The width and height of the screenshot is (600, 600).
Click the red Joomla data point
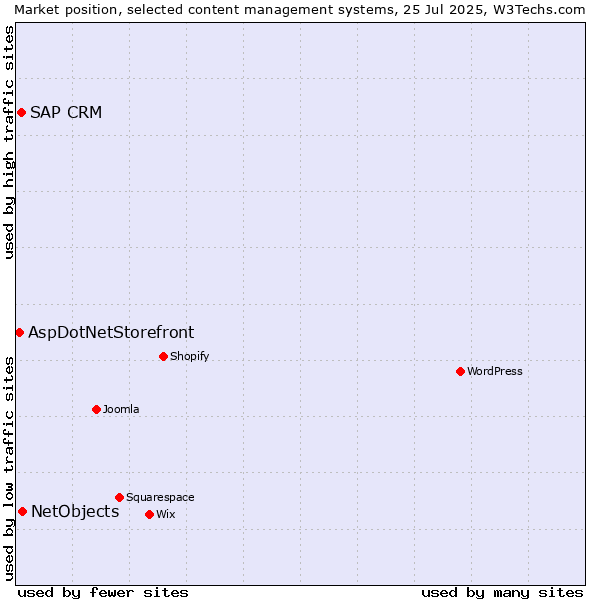96,409
